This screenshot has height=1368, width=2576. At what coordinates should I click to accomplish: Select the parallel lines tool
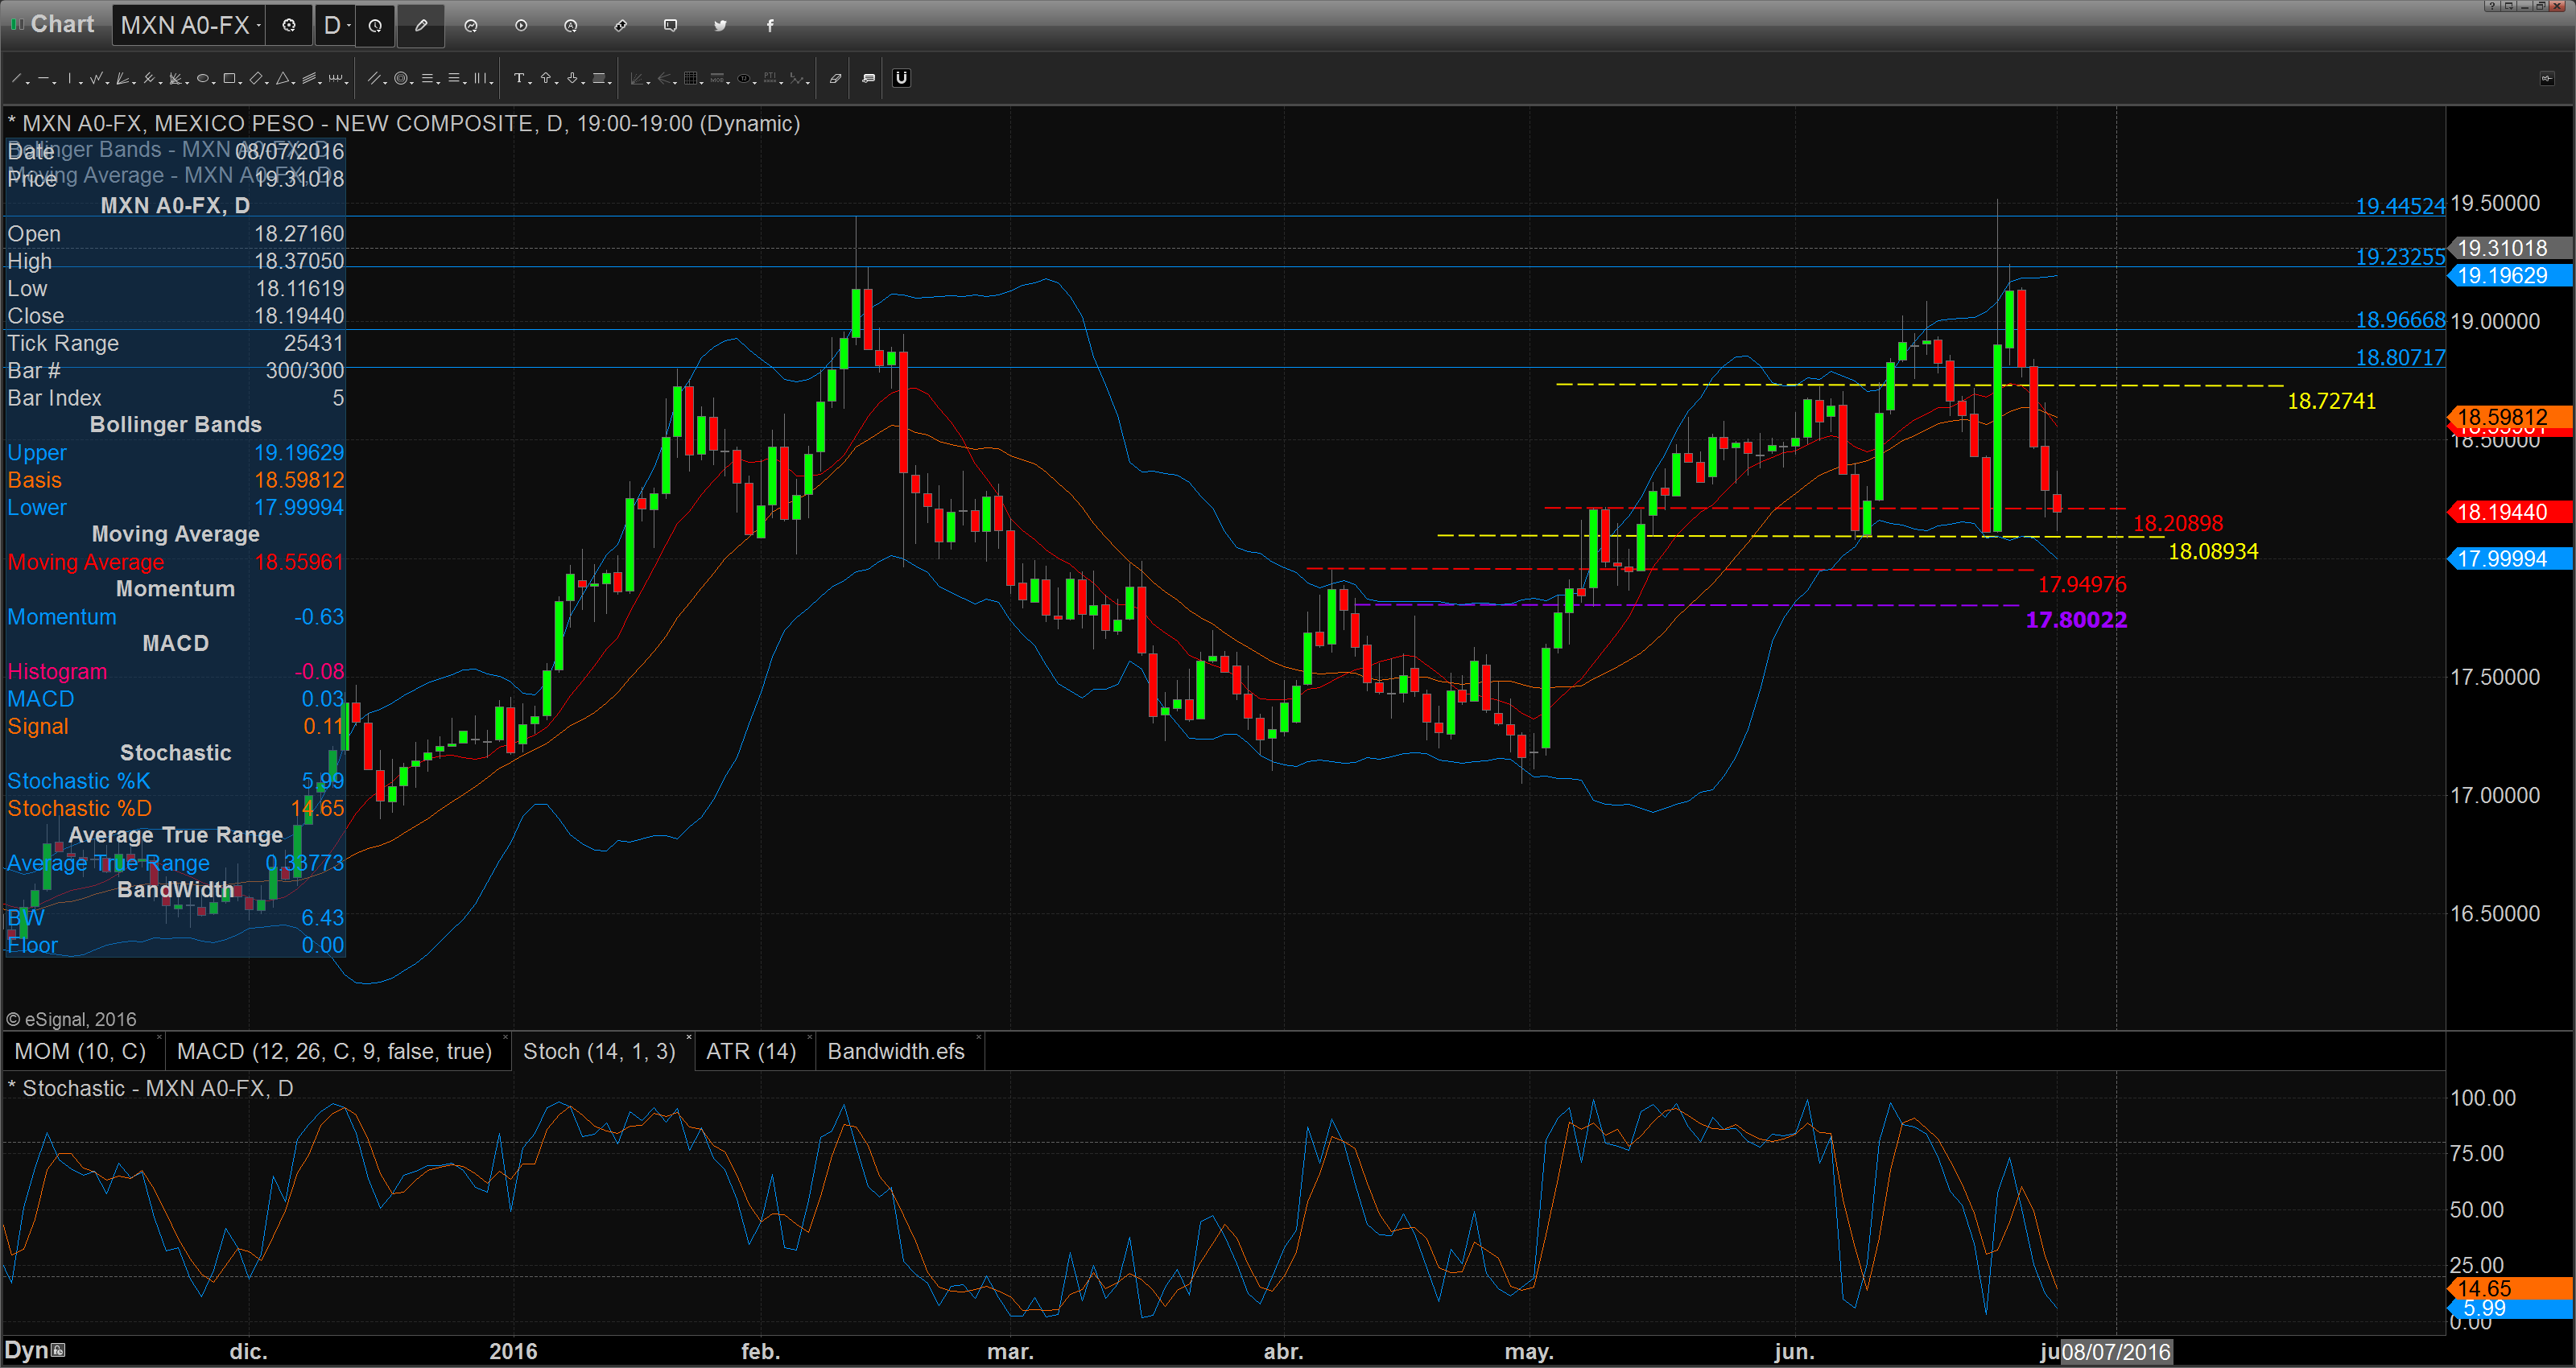[x=374, y=78]
